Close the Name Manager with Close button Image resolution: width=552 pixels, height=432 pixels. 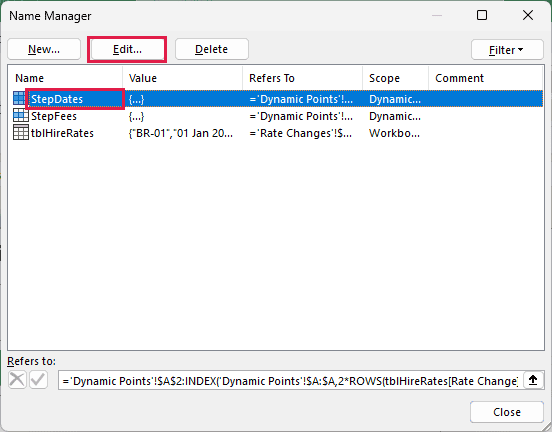pos(507,412)
